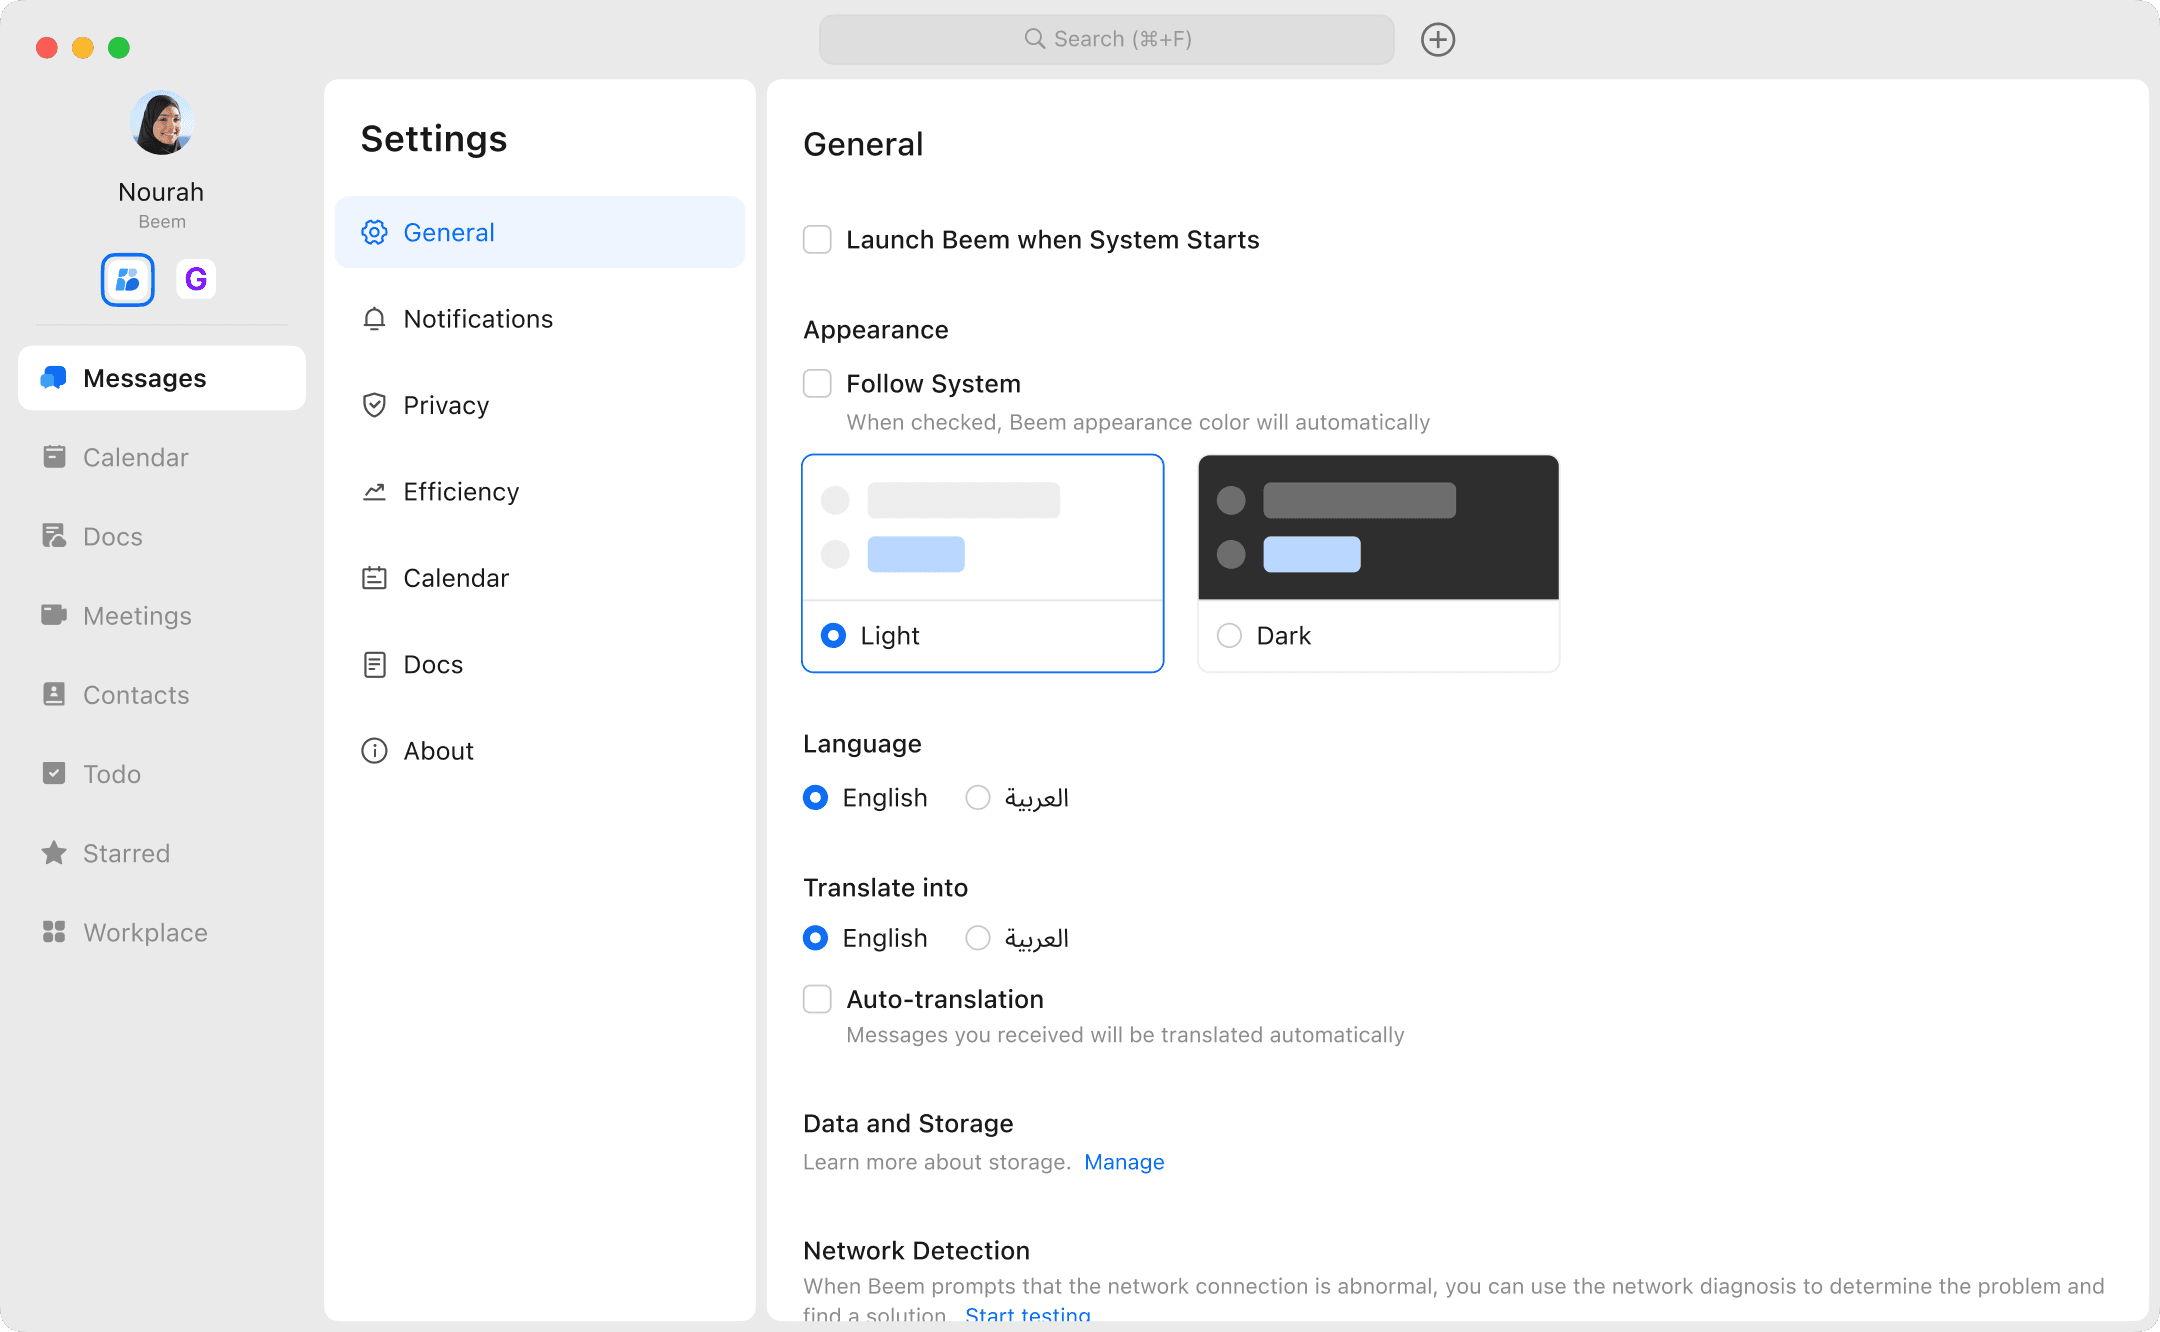The width and height of the screenshot is (2160, 1332).
Task: Click the Start testing network link
Action: coord(1027,1314)
